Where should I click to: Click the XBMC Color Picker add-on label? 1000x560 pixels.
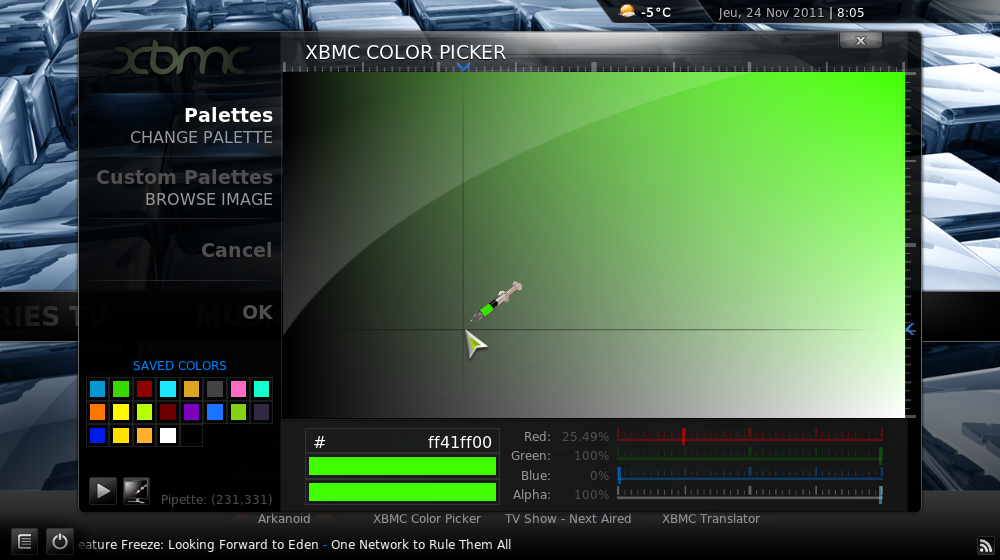[427, 519]
